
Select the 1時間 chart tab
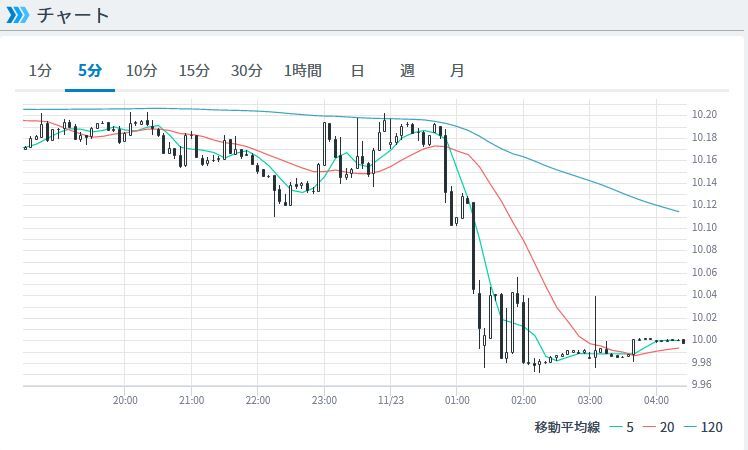tap(303, 71)
